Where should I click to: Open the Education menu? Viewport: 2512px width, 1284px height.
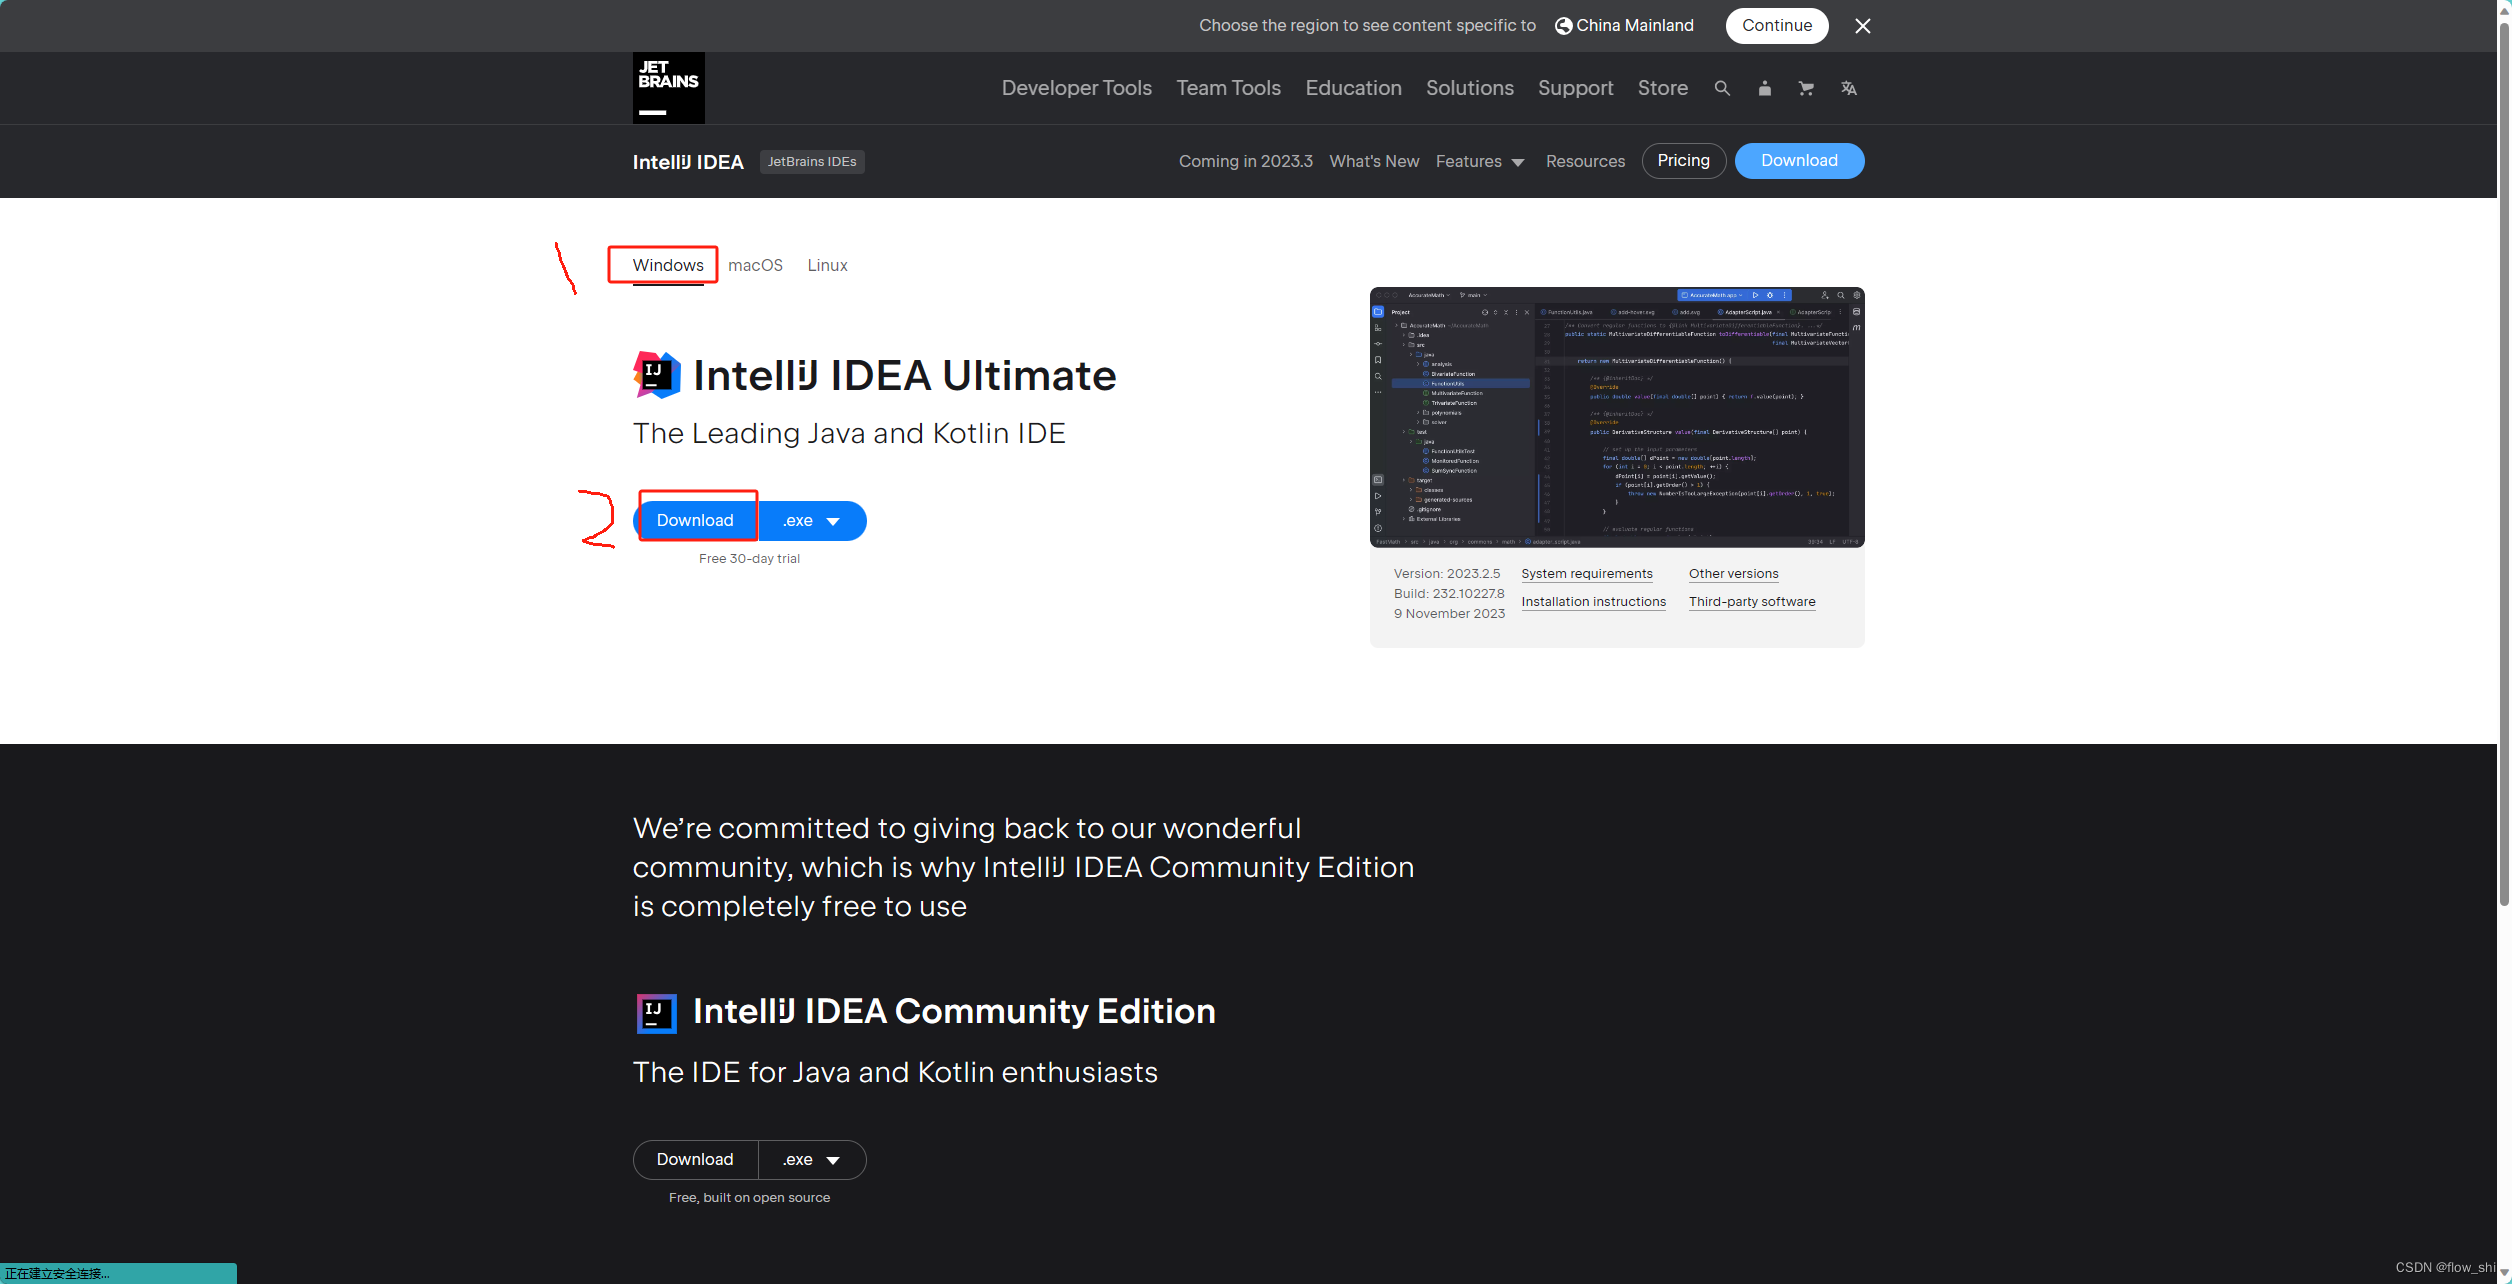click(x=1352, y=88)
